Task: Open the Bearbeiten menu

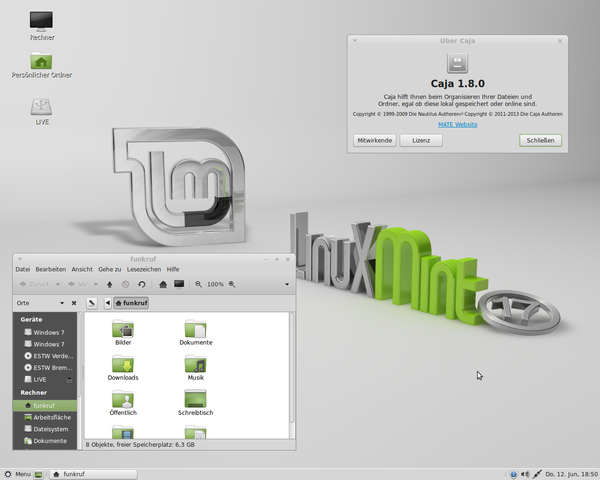Action: tap(51, 269)
